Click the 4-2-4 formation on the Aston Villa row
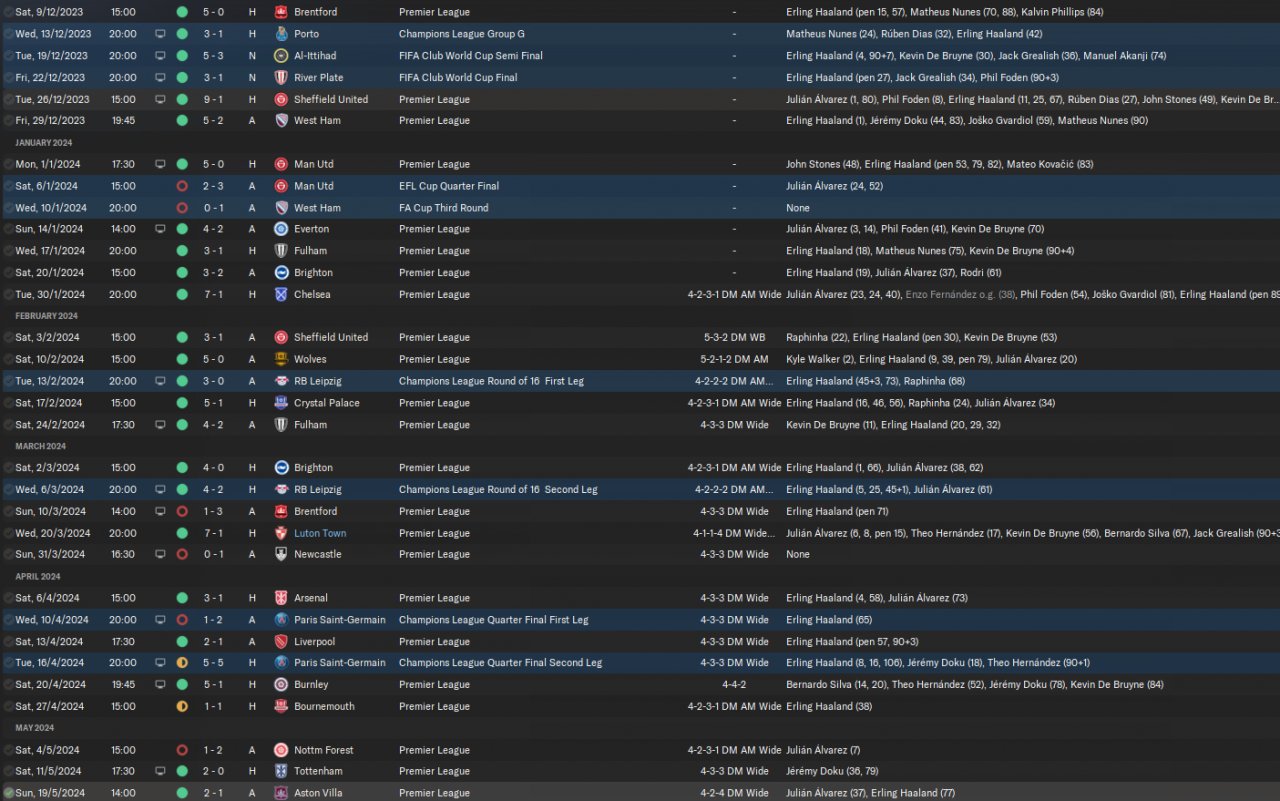Viewport: 1280px width, 801px height. tap(734, 793)
